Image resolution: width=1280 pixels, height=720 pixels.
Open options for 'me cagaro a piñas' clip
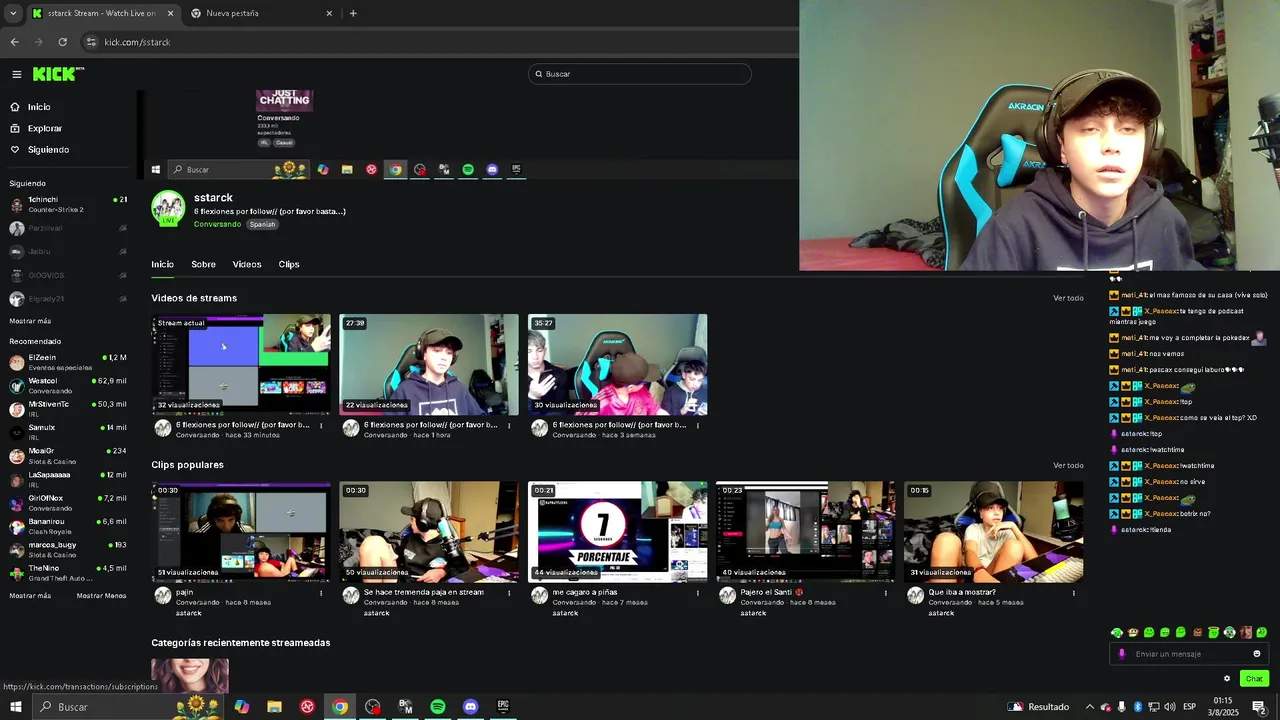(x=697, y=592)
